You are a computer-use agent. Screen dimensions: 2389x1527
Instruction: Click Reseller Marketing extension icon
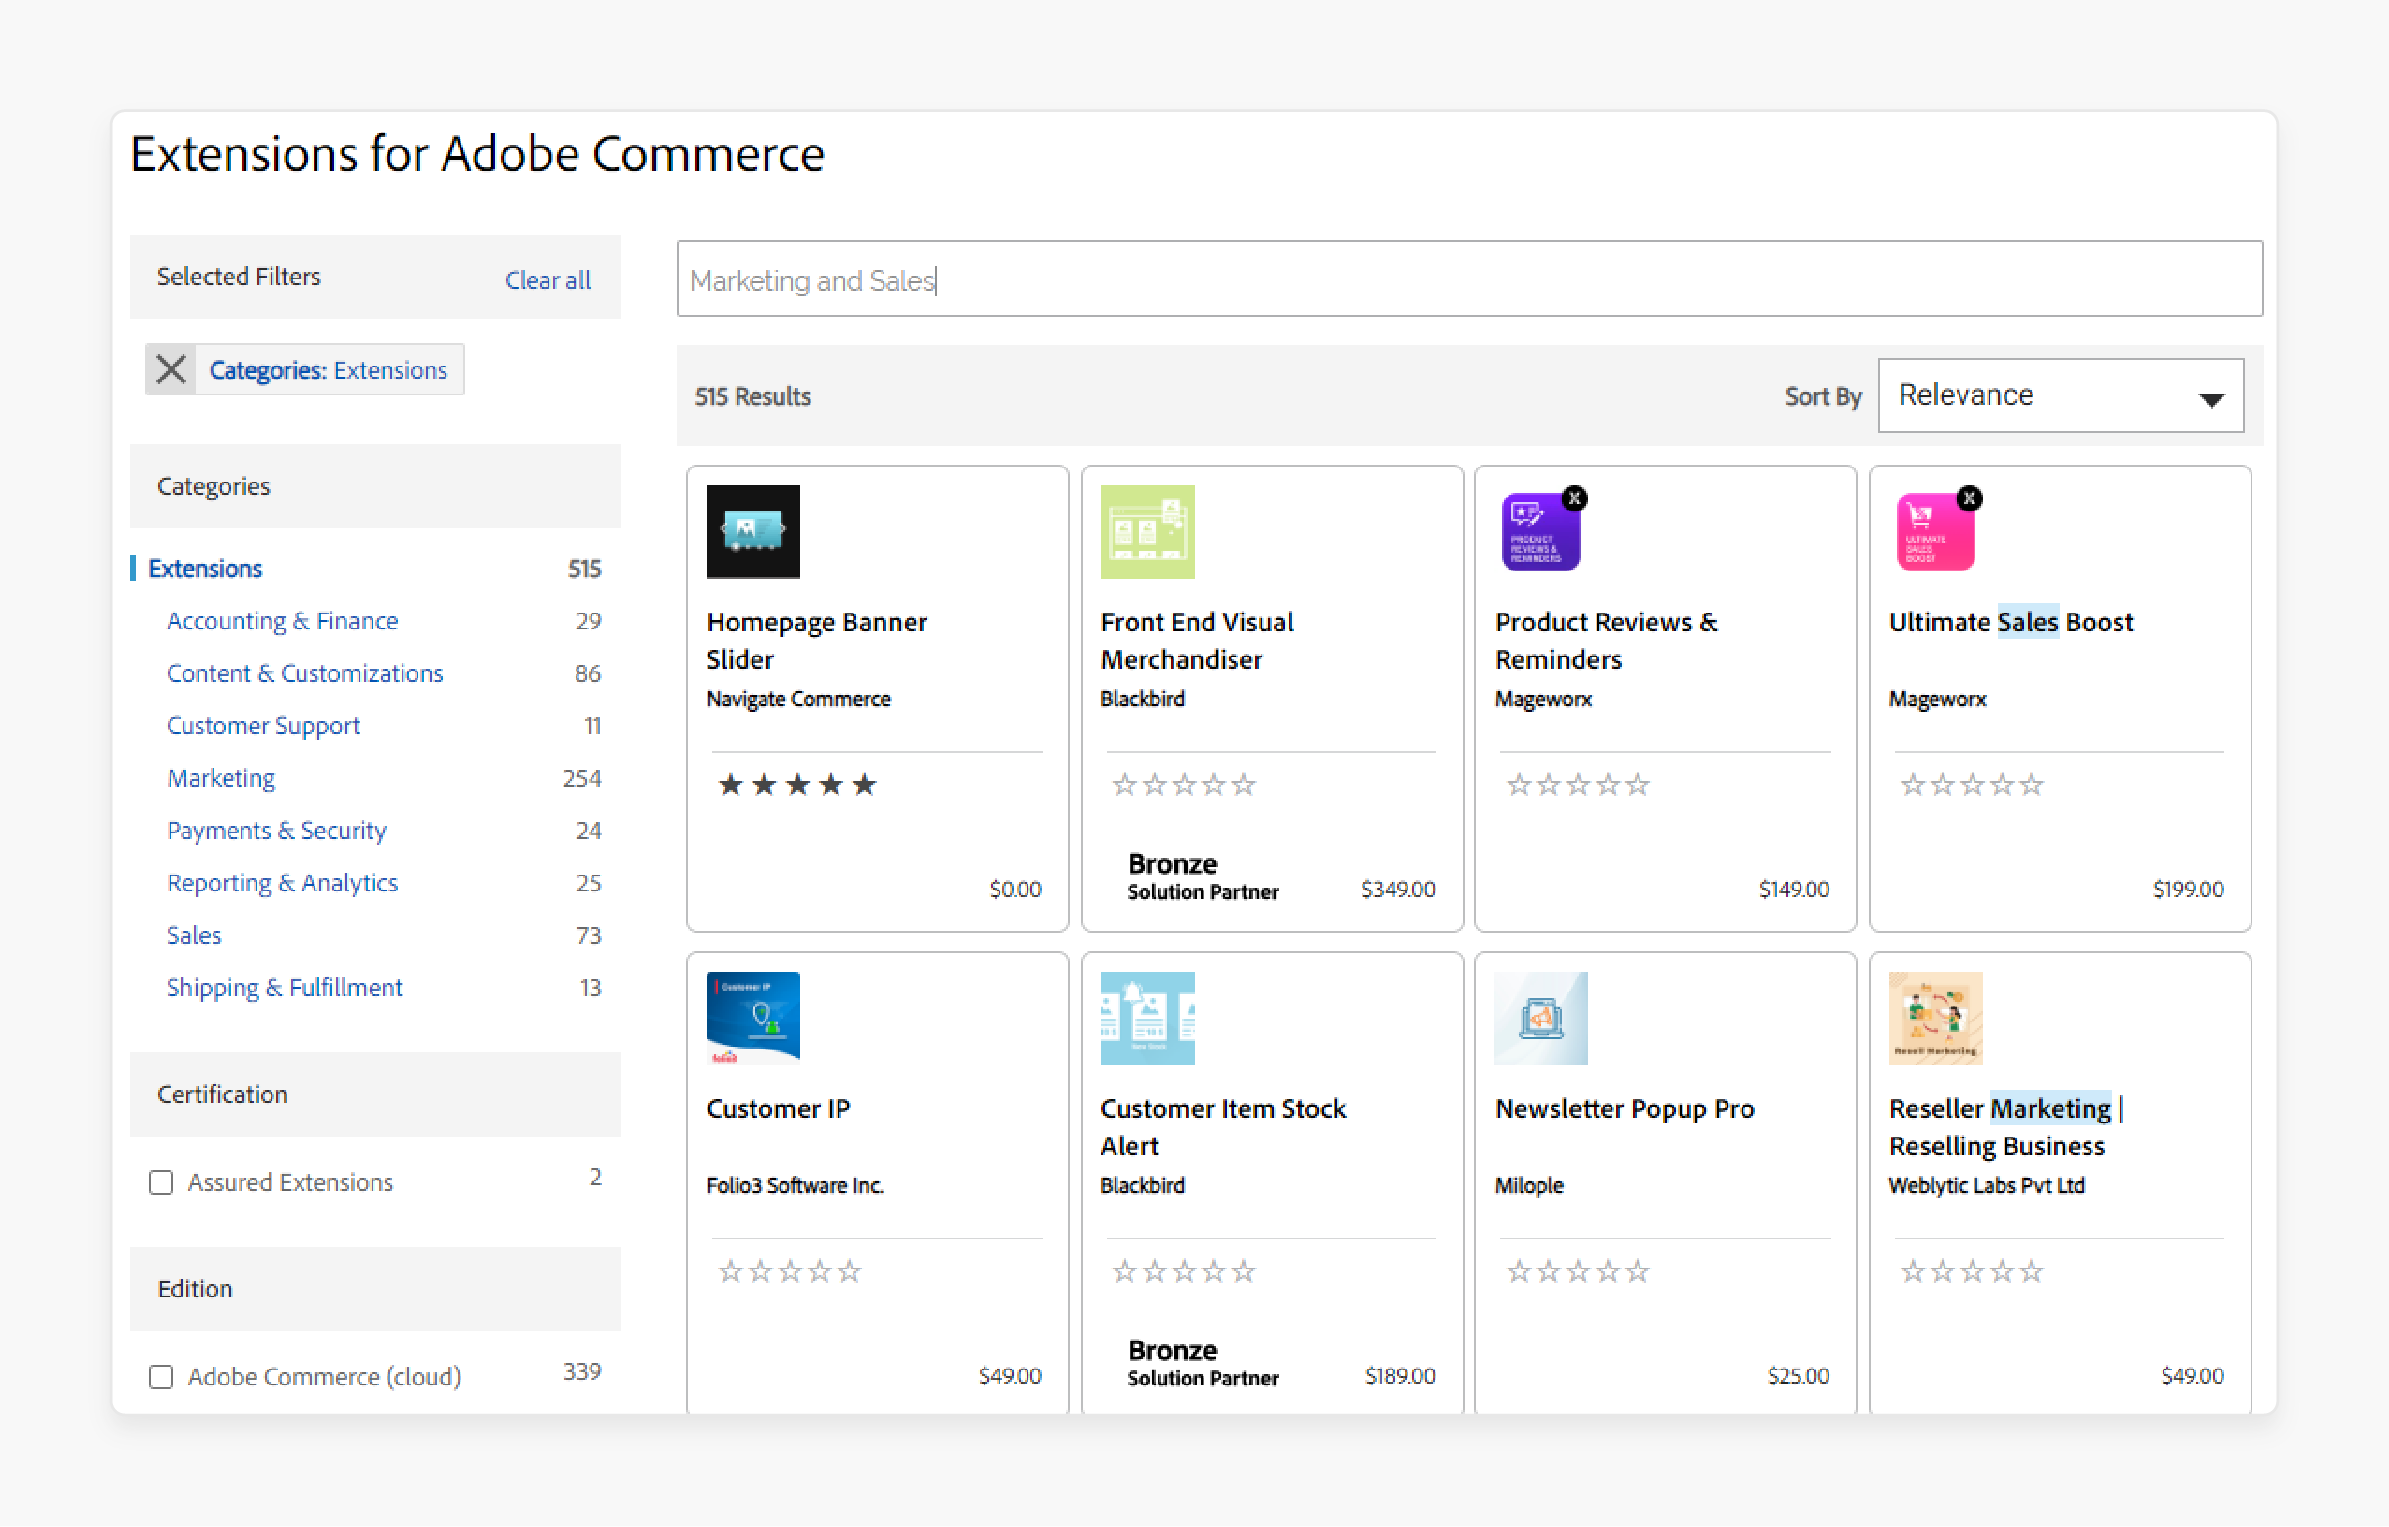[x=1935, y=1019]
